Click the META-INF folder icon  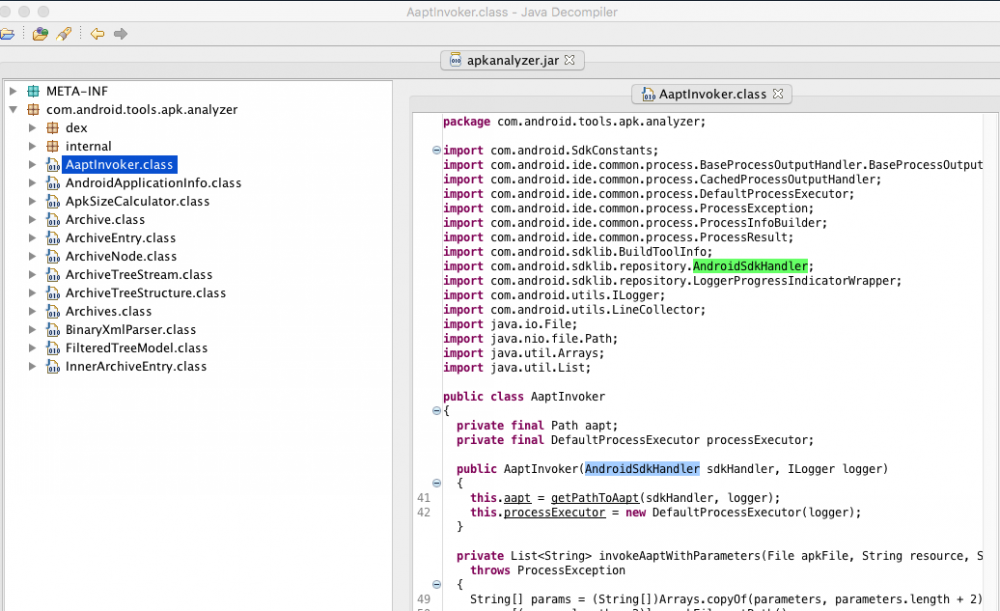coord(34,91)
